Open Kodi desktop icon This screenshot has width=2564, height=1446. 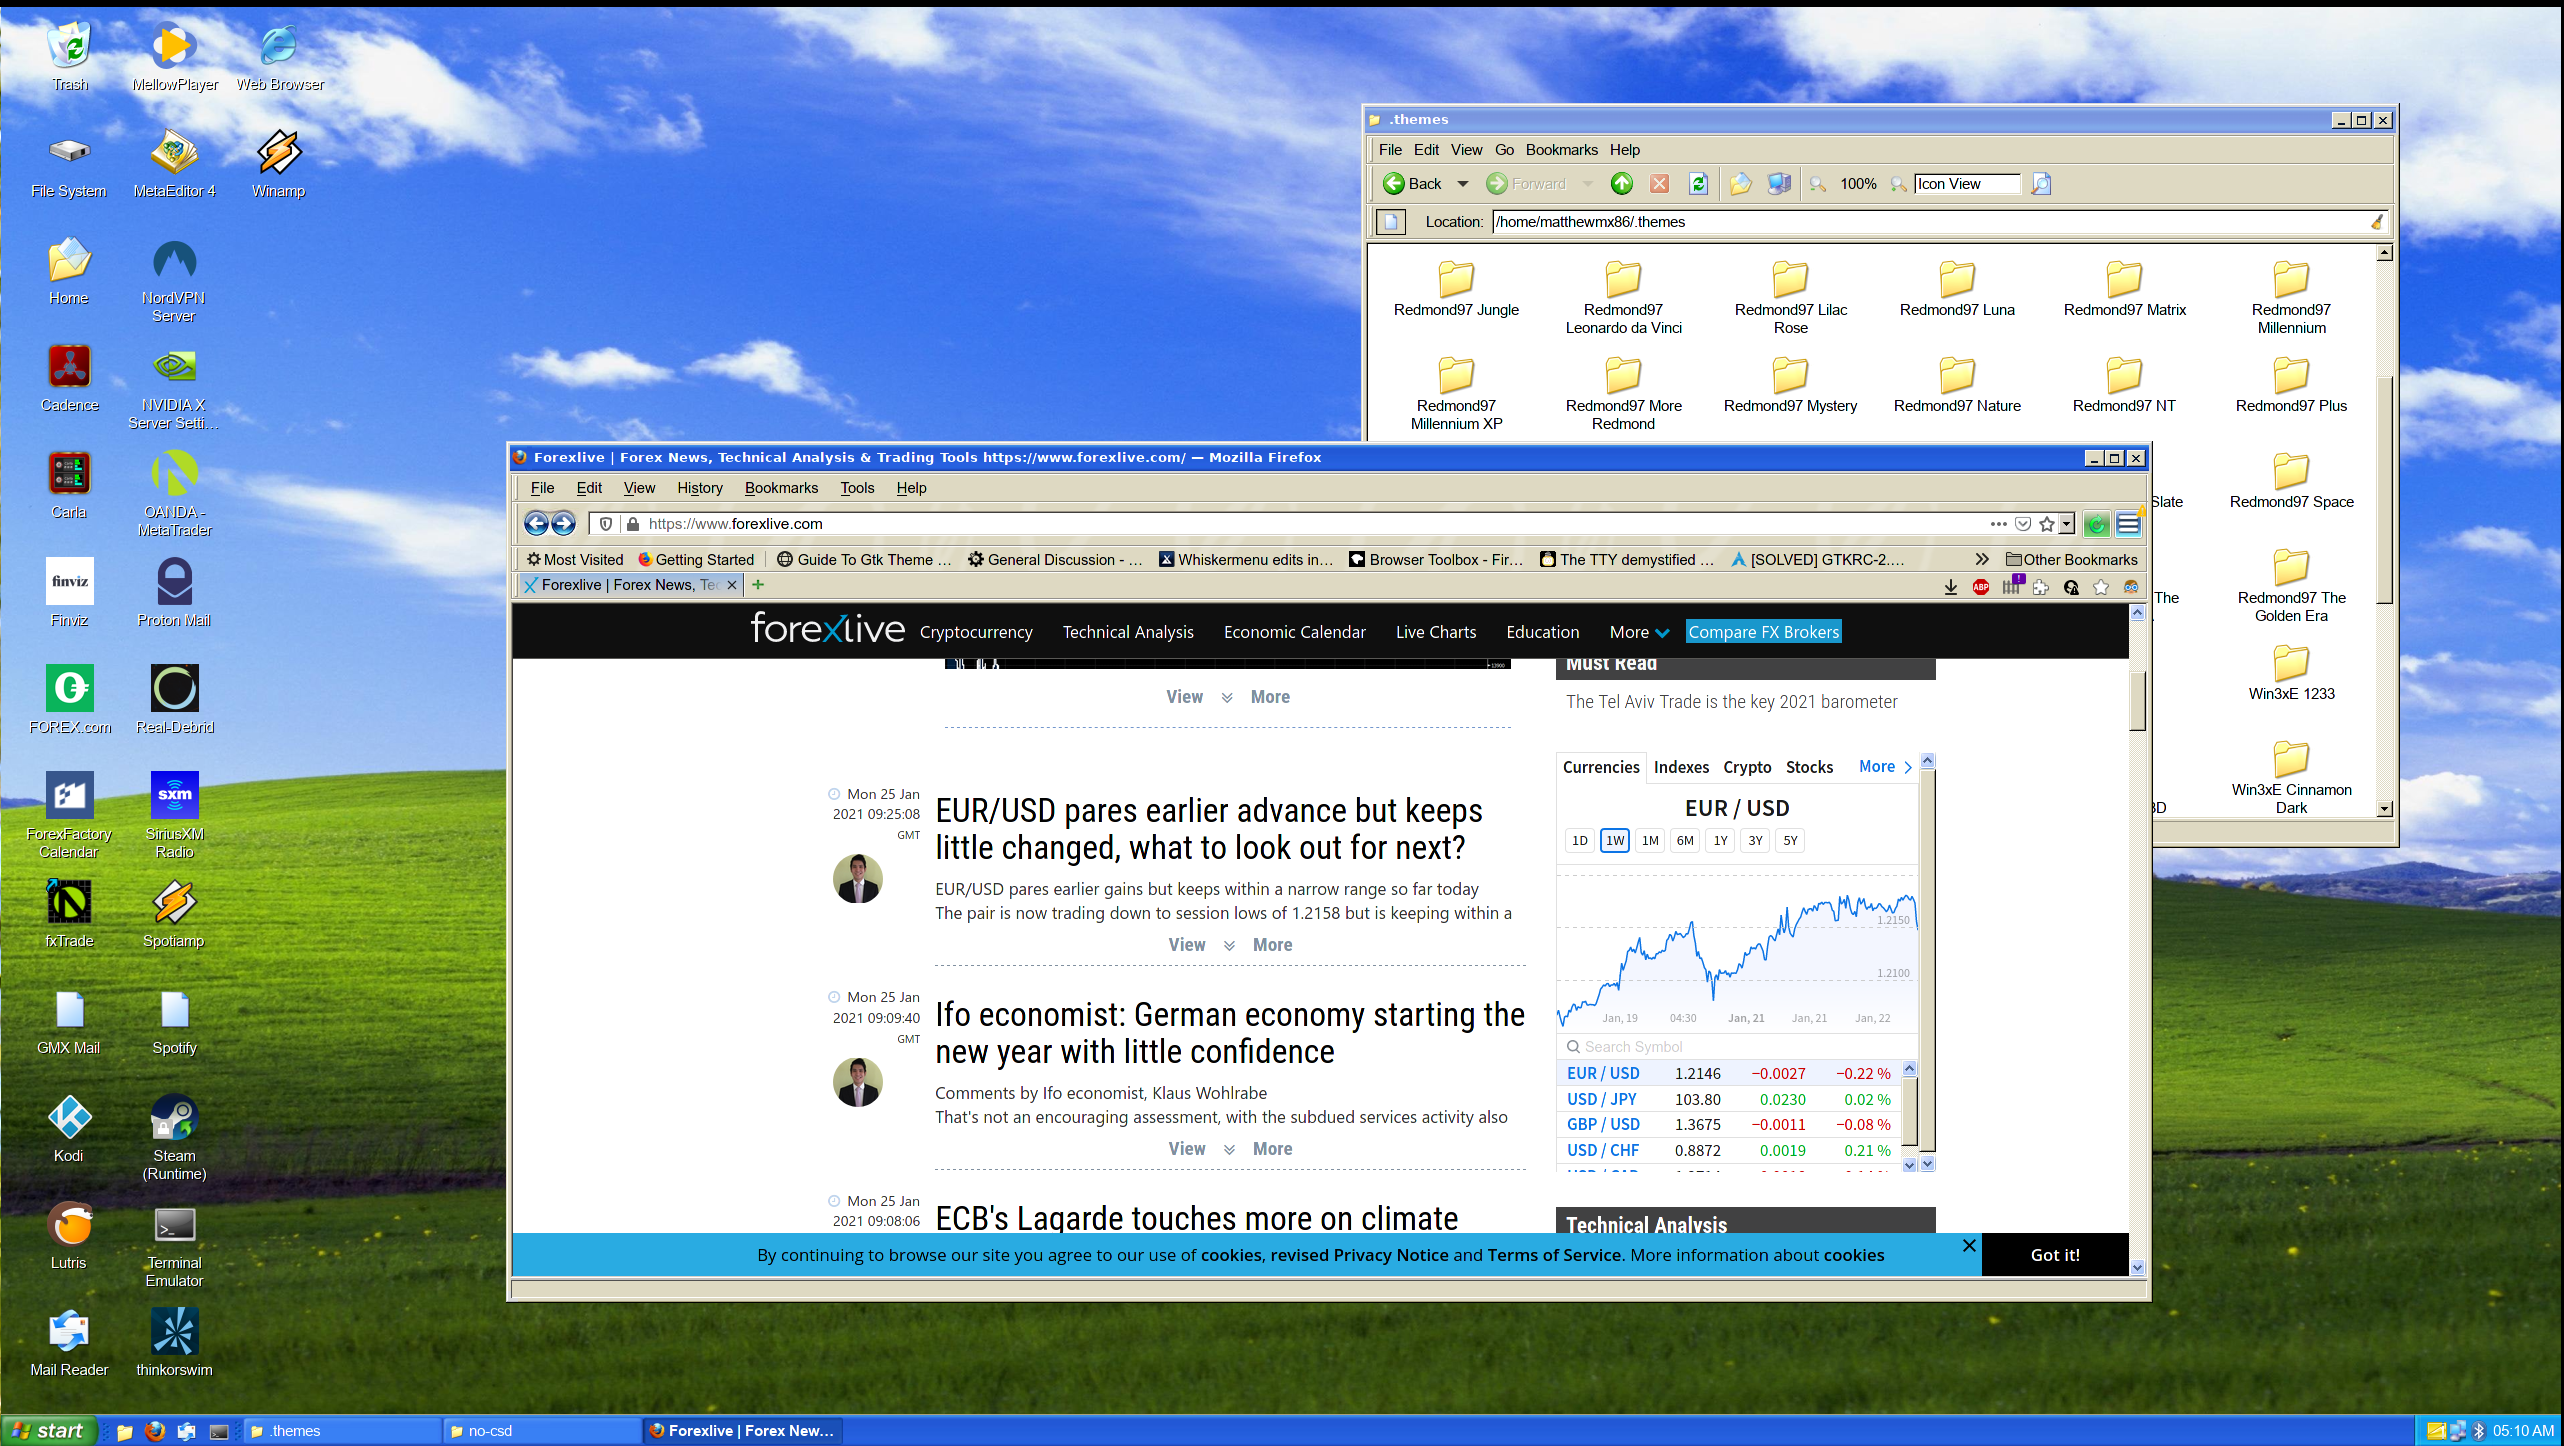[x=69, y=1128]
